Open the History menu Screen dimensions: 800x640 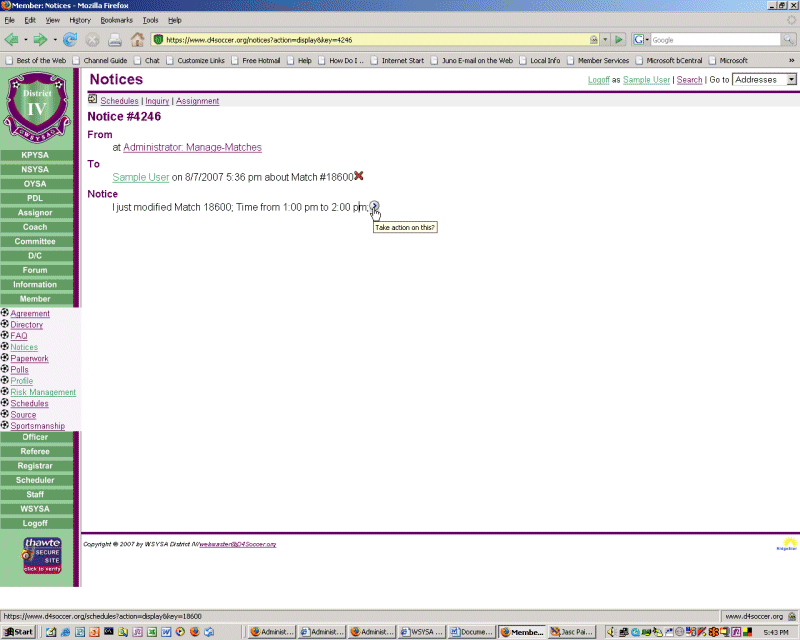(80, 20)
